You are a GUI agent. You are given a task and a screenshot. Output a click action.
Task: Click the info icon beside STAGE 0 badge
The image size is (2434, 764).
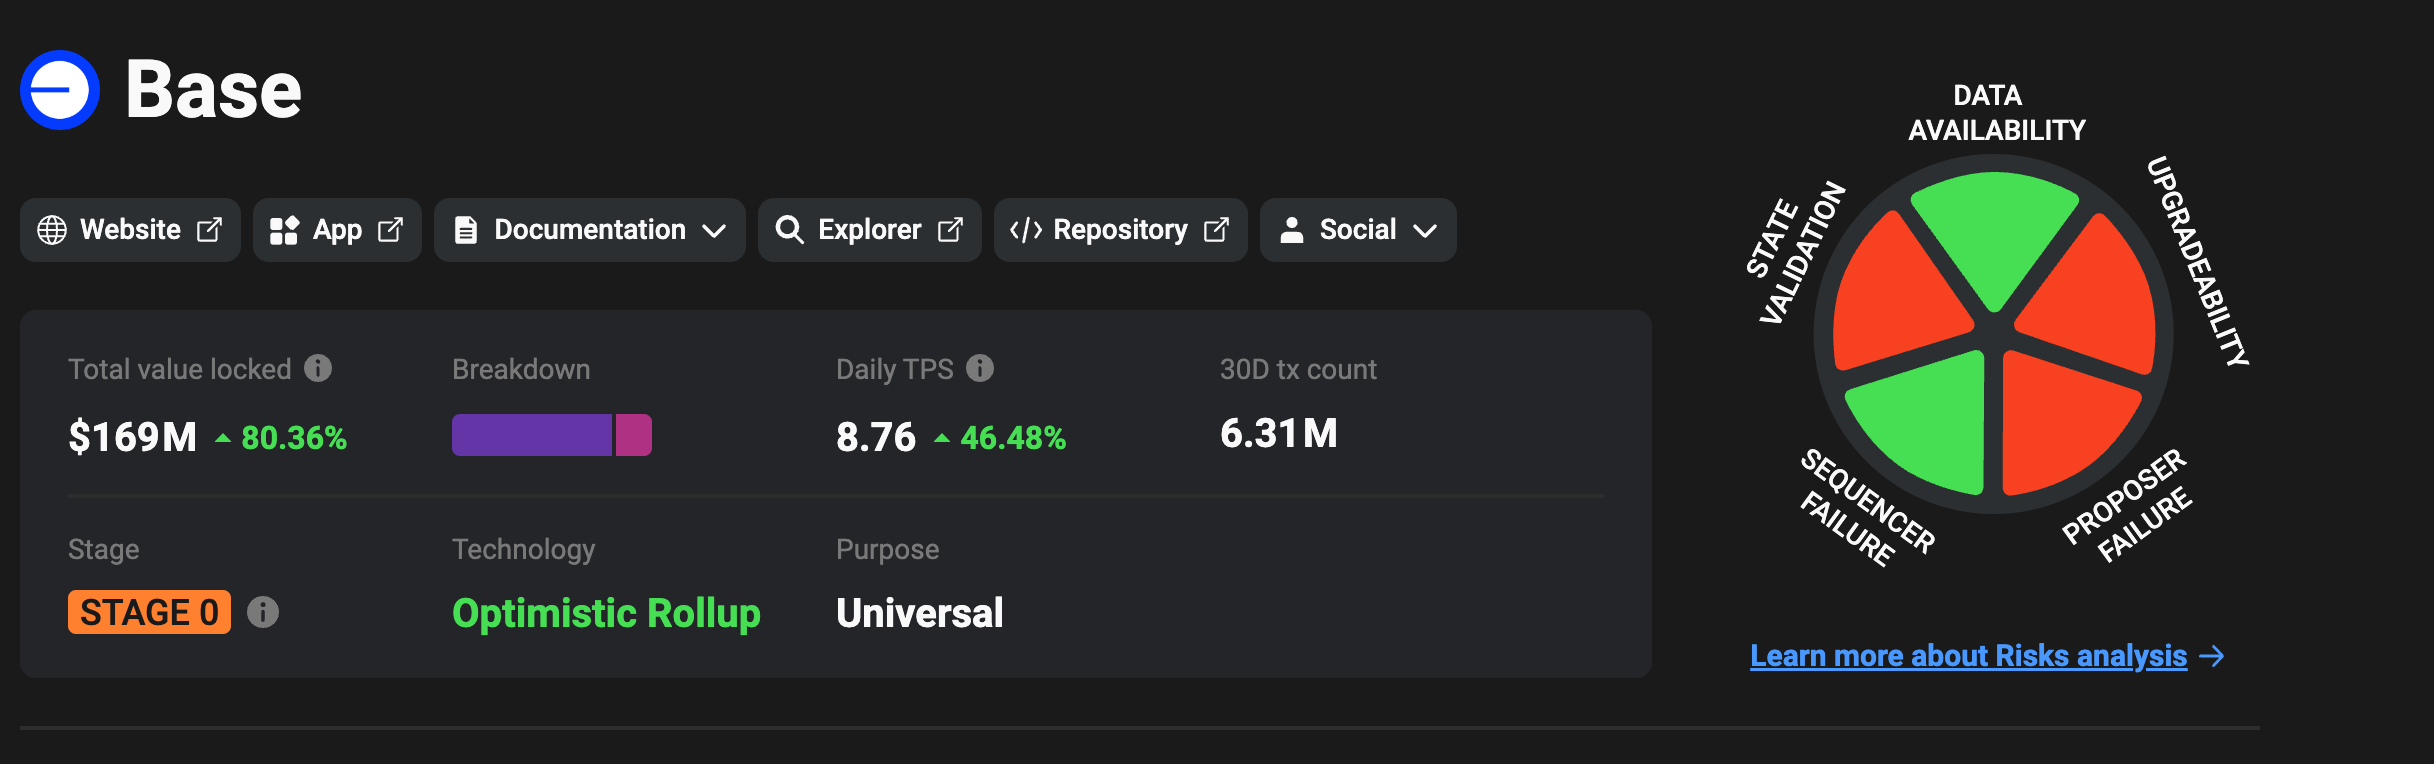(263, 612)
